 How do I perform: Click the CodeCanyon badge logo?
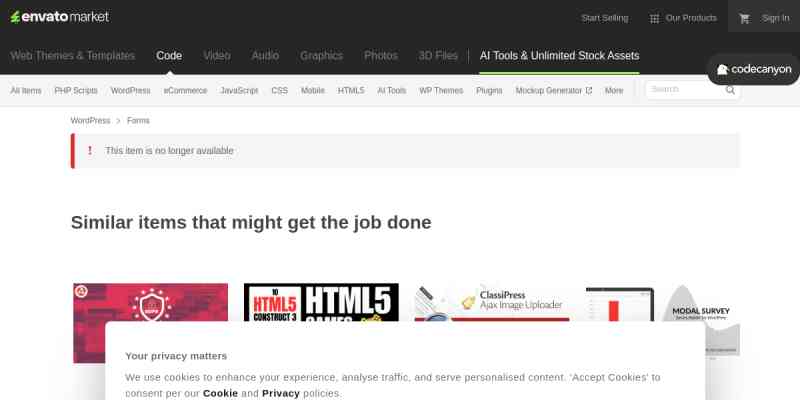754,70
